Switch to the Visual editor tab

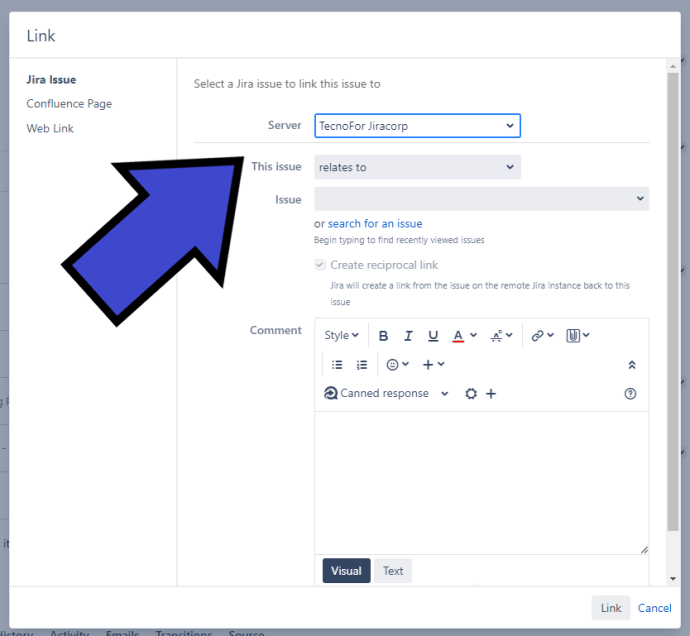pos(346,571)
